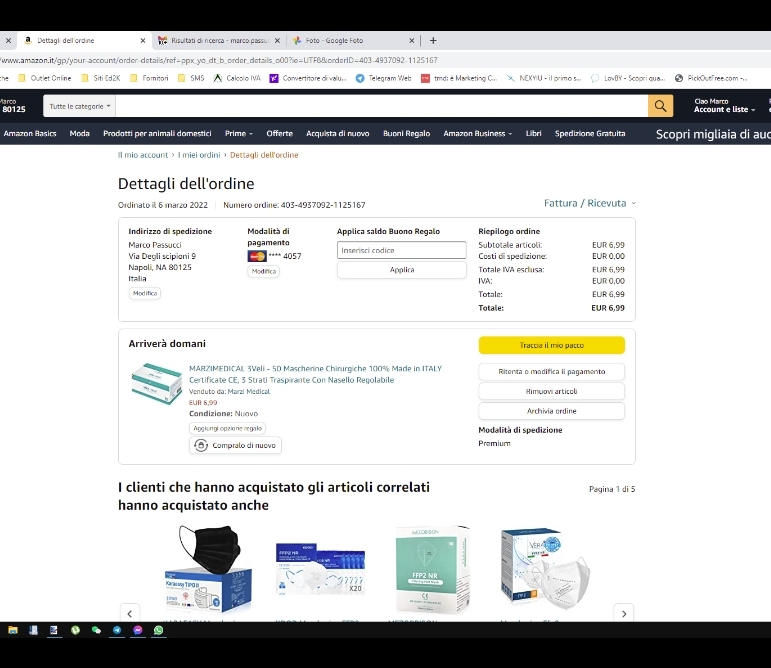Open a new browser tab with plus icon

[x=433, y=41]
